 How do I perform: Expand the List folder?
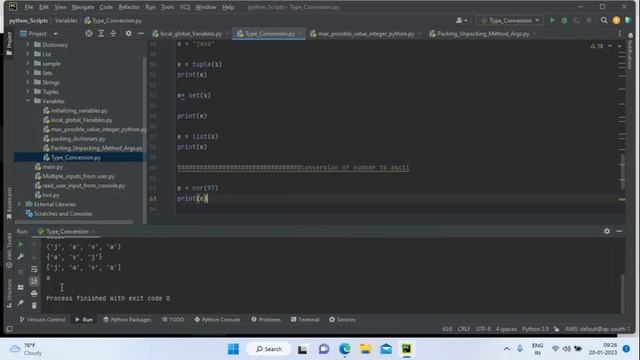[28, 54]
